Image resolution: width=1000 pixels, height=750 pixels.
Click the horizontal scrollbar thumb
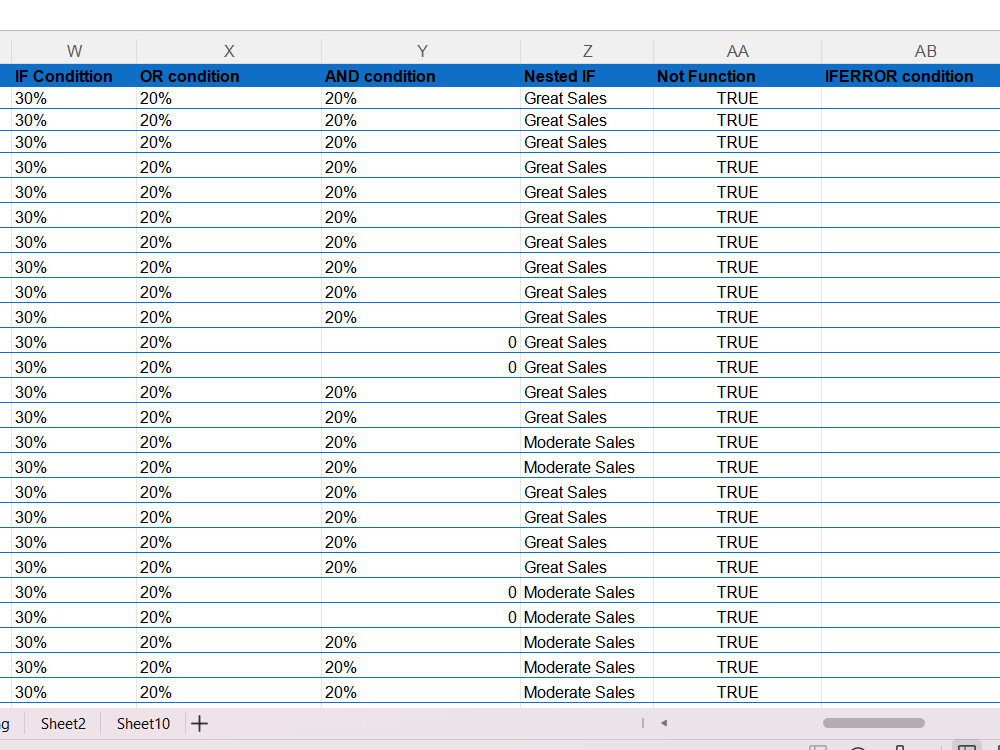pos(874,723)
